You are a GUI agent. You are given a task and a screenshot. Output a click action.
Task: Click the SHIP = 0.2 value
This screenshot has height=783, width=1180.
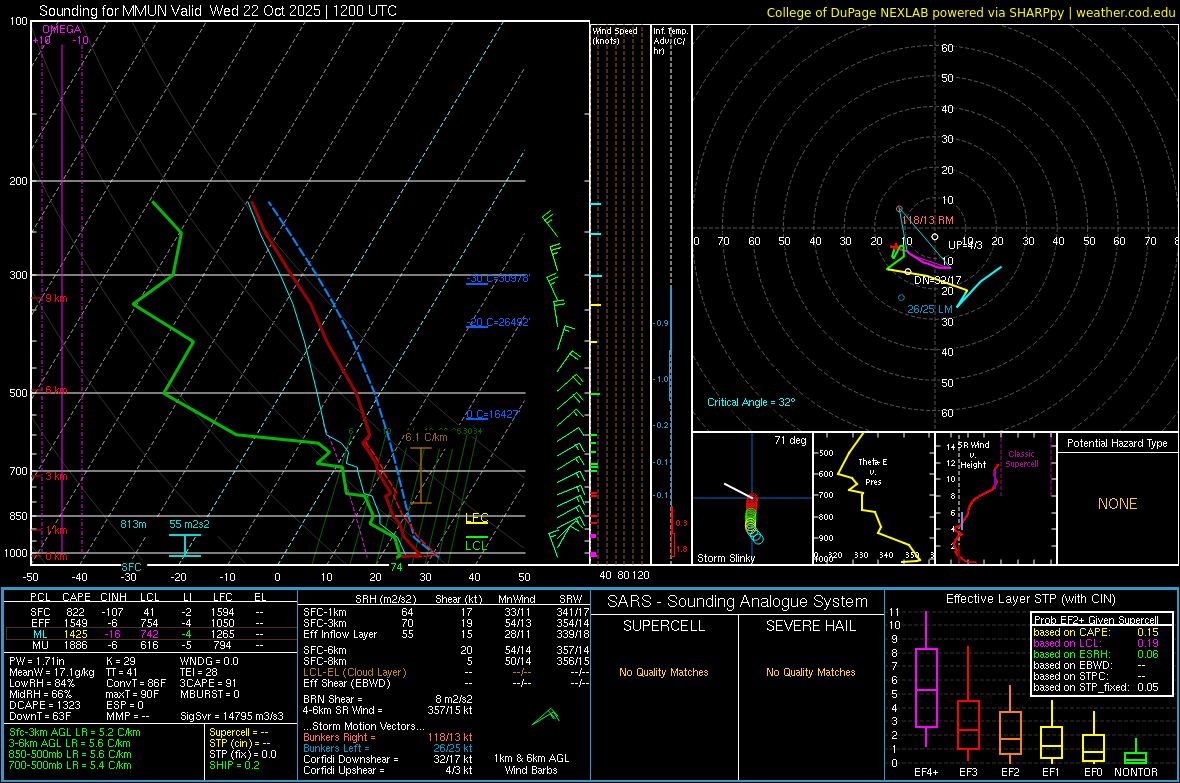tap(234, 765)
